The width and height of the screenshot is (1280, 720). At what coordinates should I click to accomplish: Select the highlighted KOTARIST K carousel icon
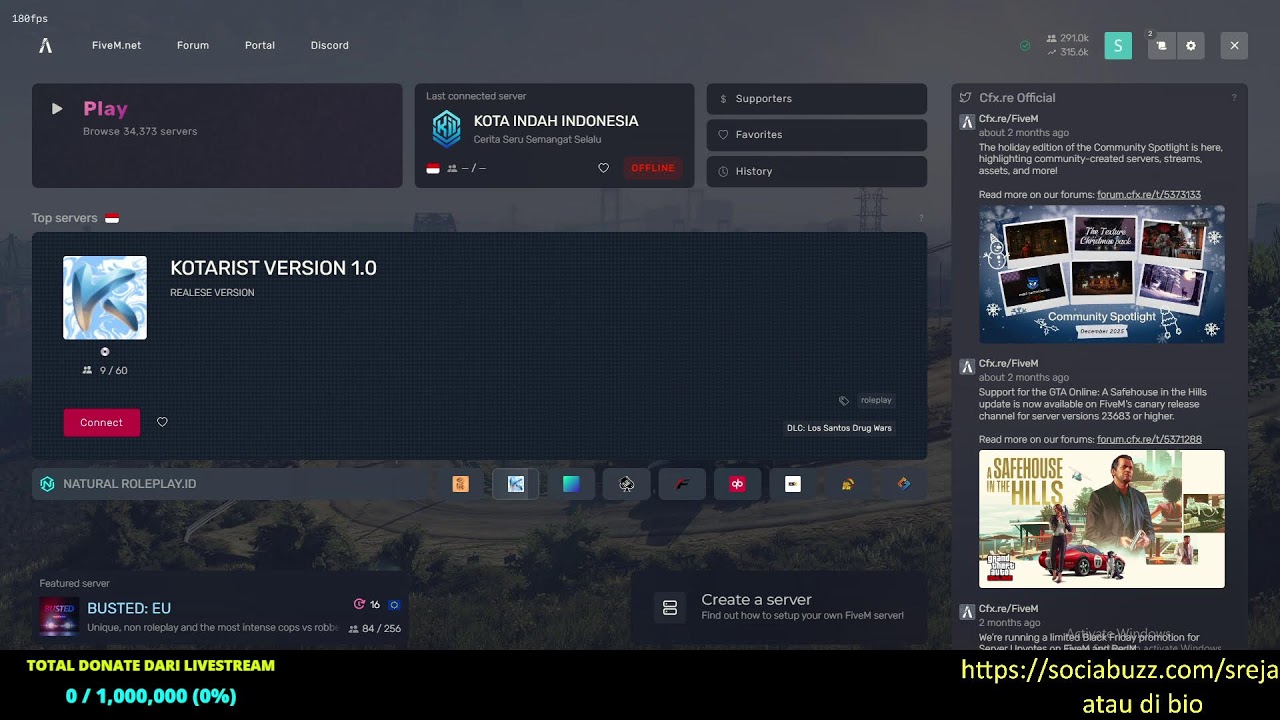(516, 484)
